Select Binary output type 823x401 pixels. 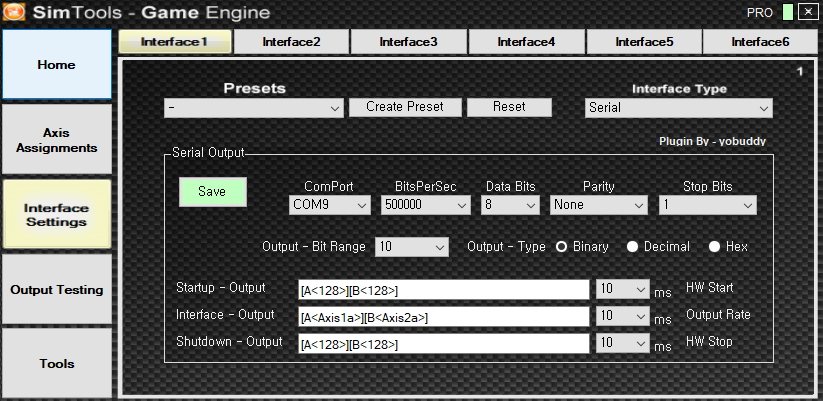coord(561,247)
